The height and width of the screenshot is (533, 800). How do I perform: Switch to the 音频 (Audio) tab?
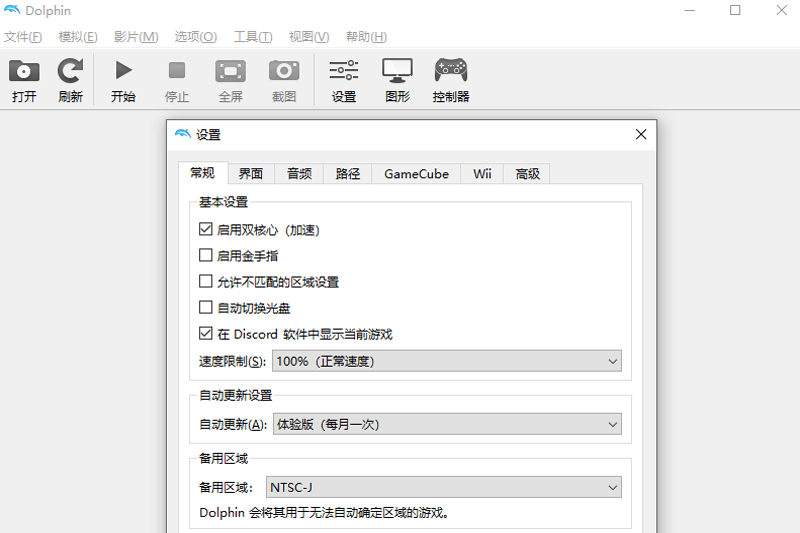(299, 174)
